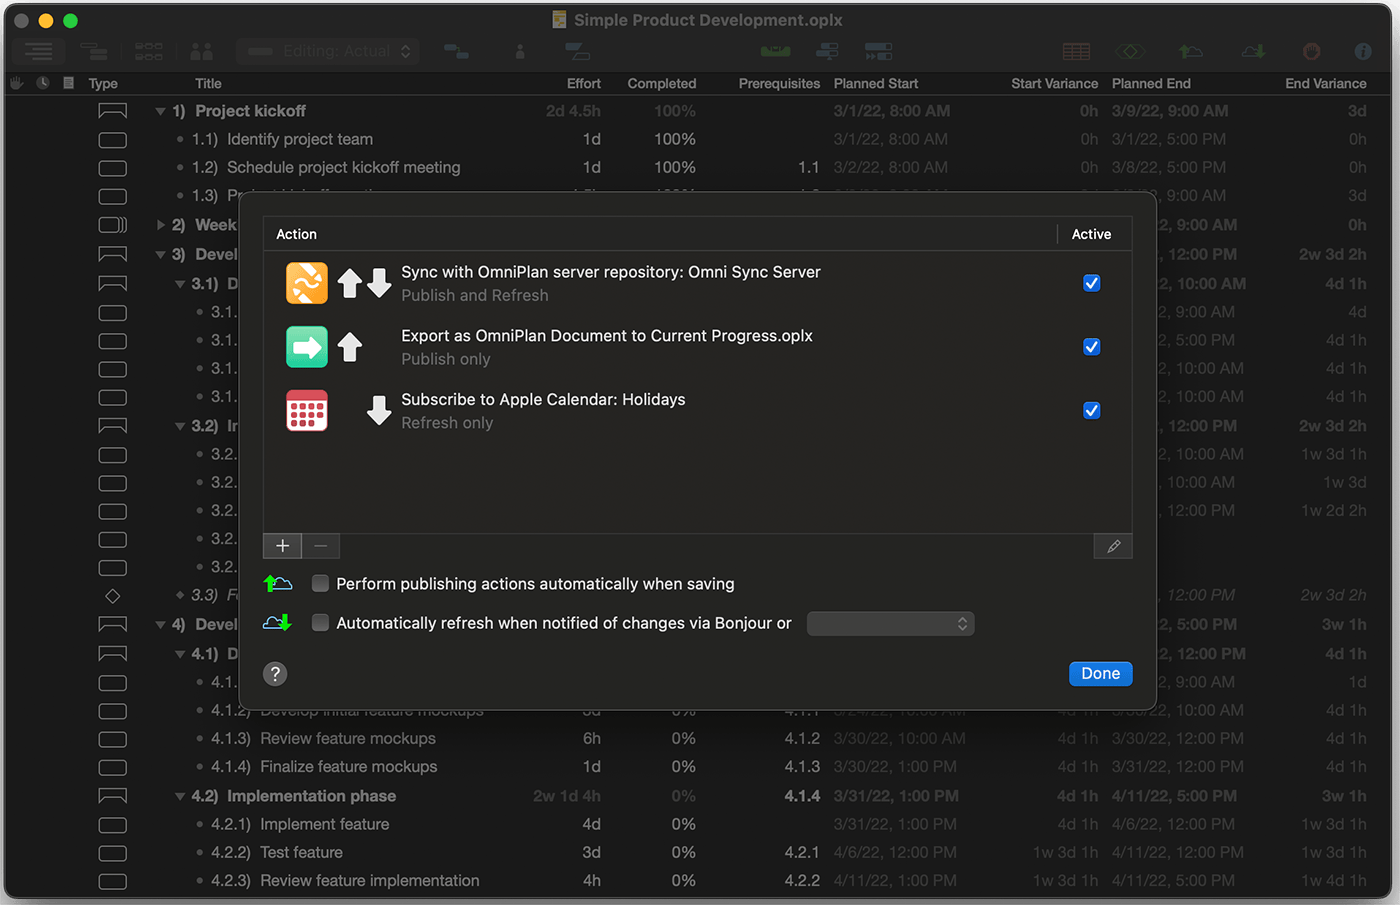
Task: Click the Connect tasks toolbar icon
Action: point(456,51)
